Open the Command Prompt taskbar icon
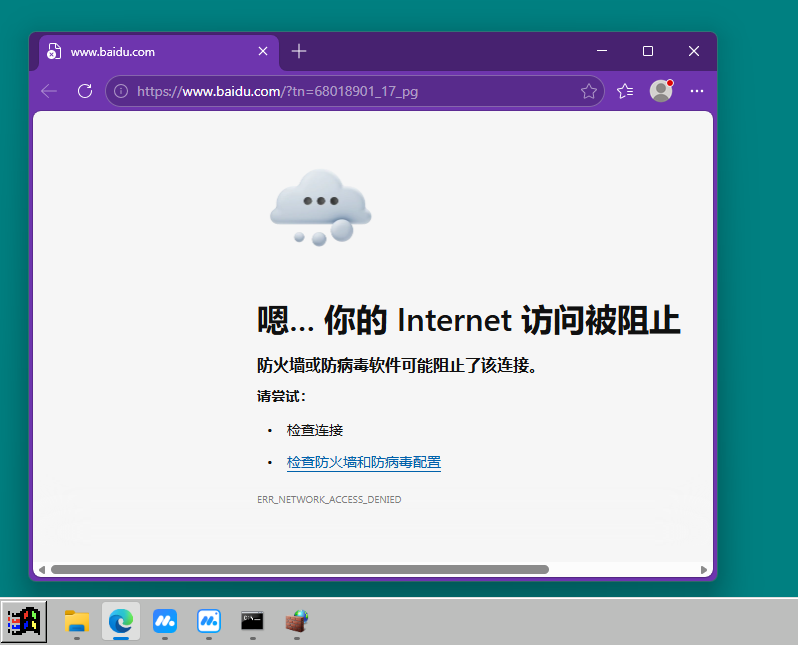Screen dimensions: 798x645 252,622
